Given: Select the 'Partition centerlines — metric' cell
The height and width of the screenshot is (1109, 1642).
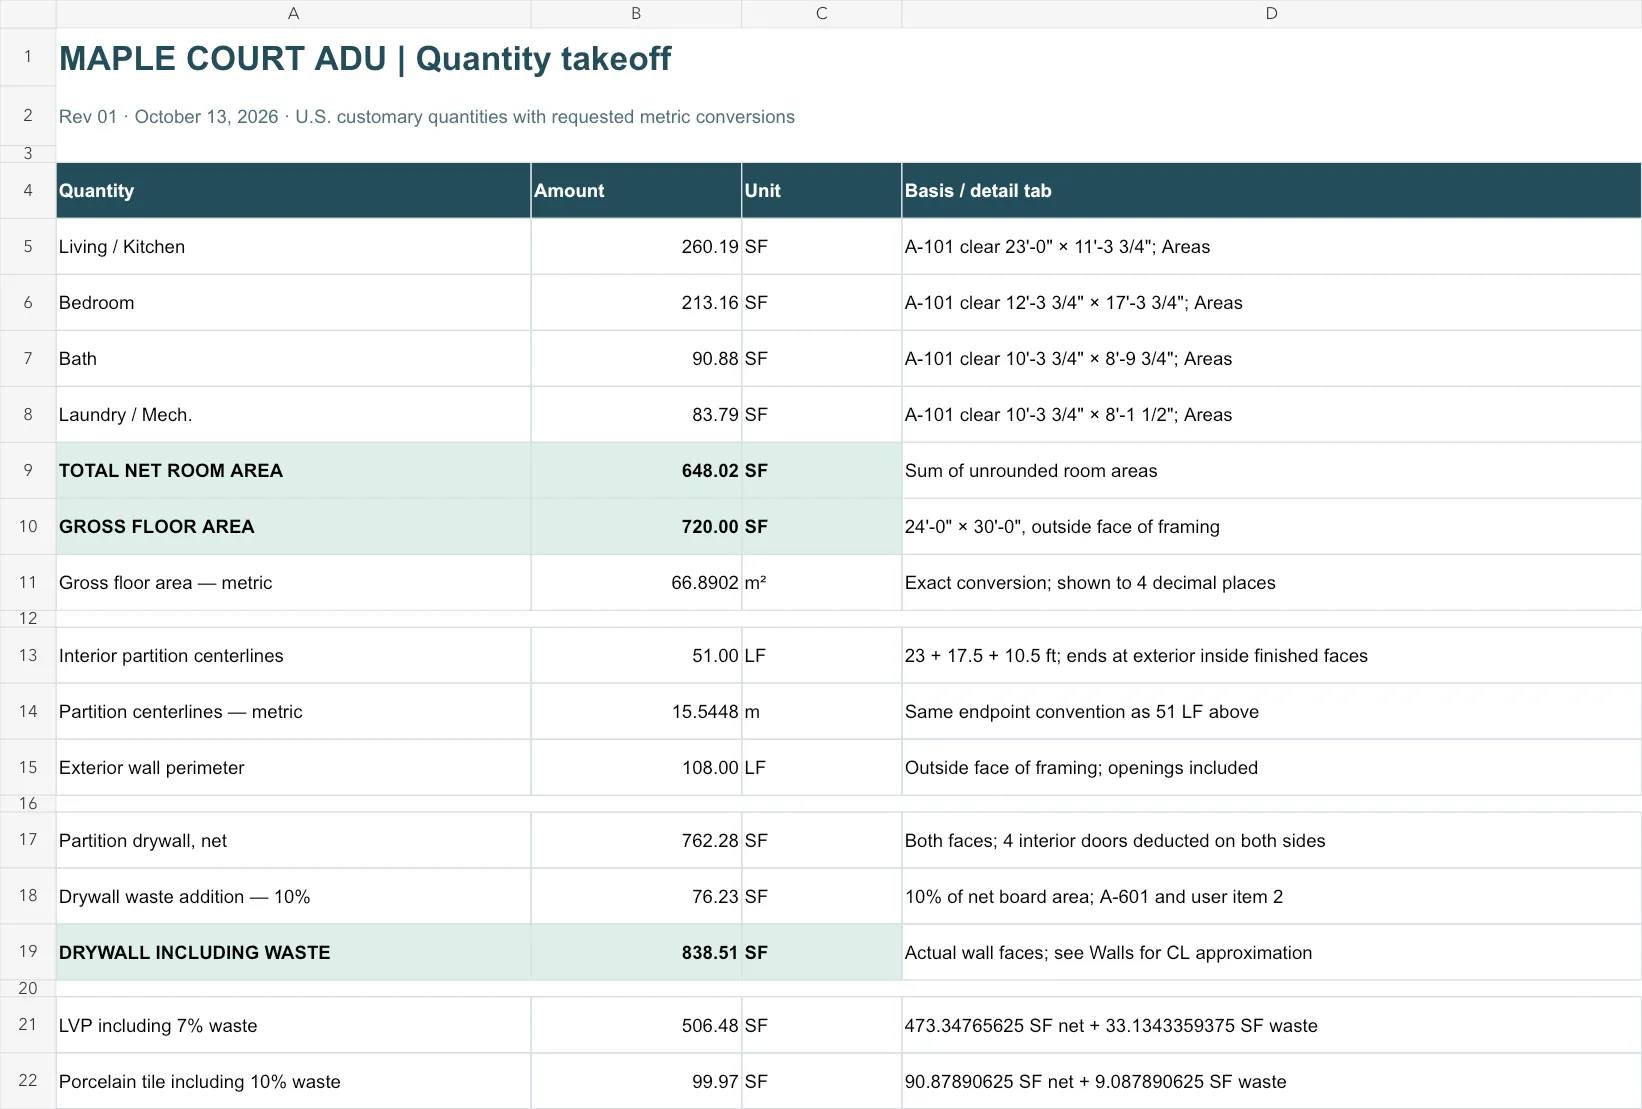Looking at the screenshot, I should pos(294,712).
